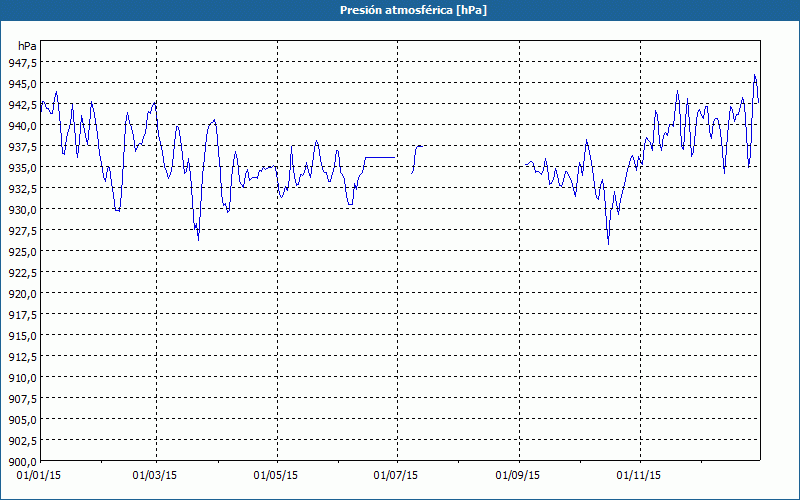800x500 pixels.
Task: Select the 930,0 y-axis label
Action: (x=22, y=209)
